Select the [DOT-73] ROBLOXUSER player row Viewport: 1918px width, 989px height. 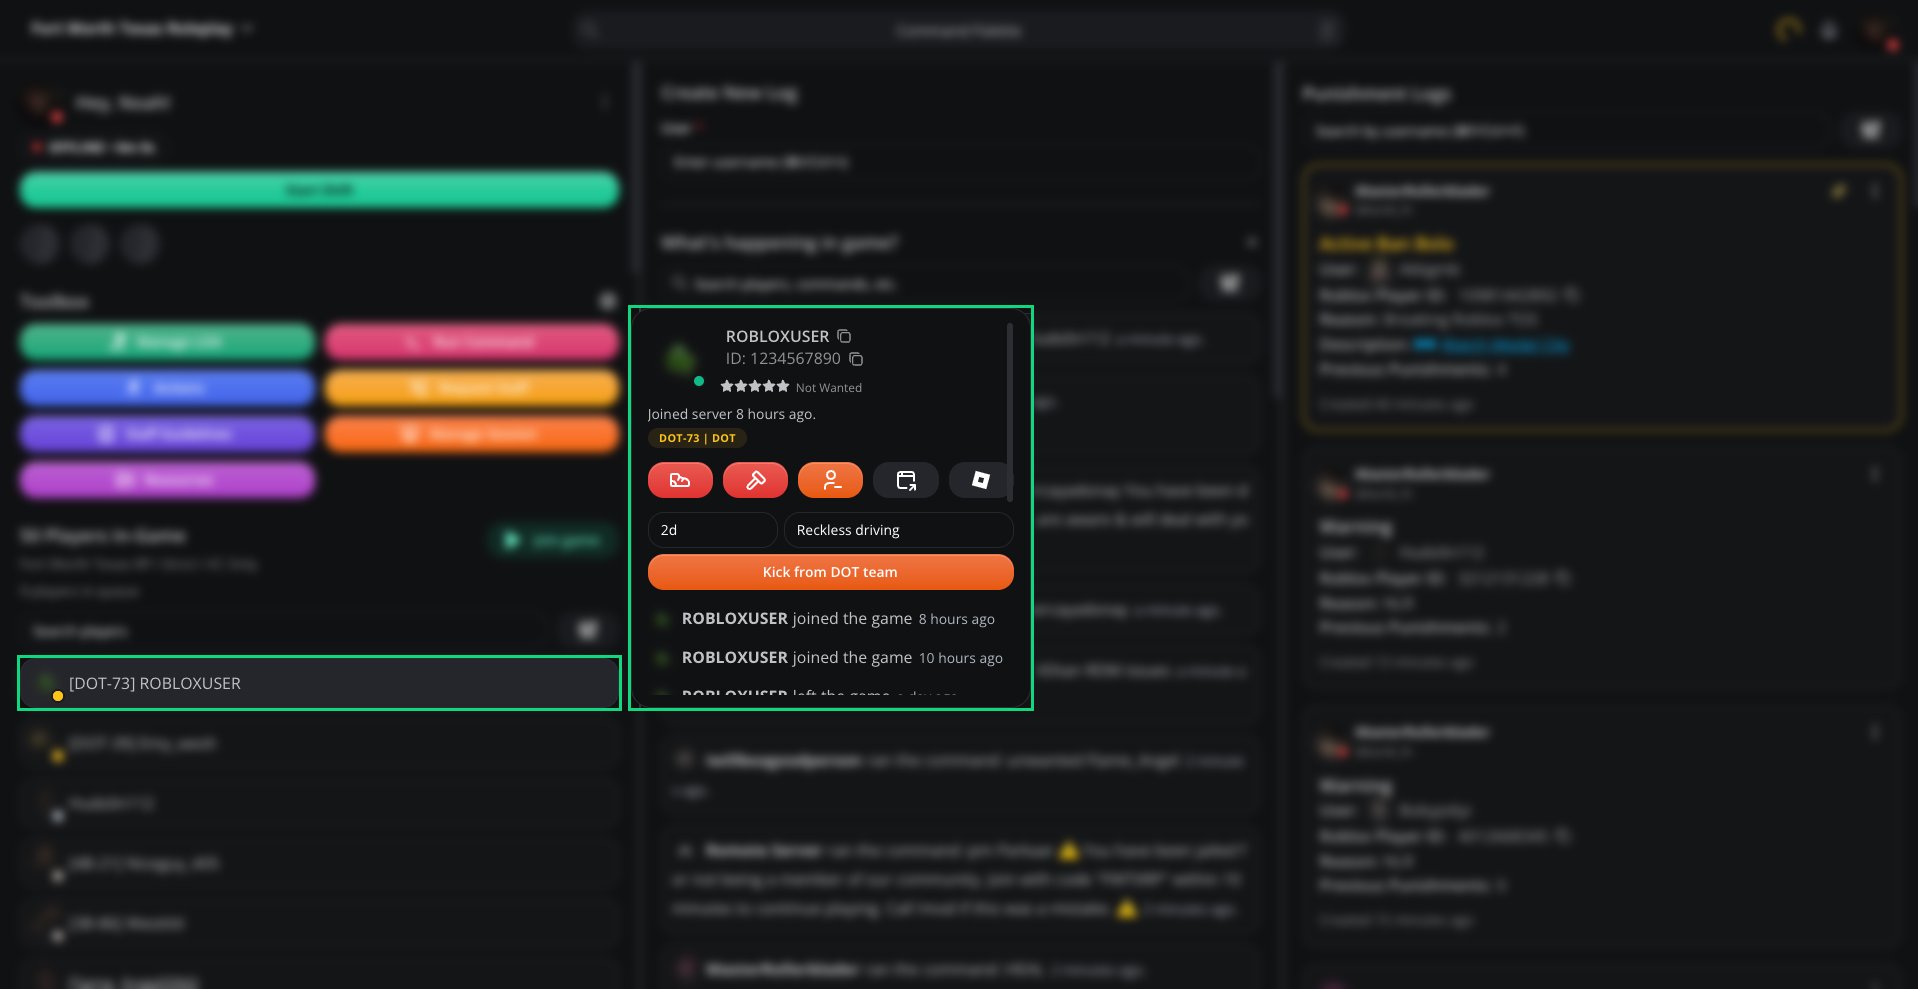pos(319,683)
